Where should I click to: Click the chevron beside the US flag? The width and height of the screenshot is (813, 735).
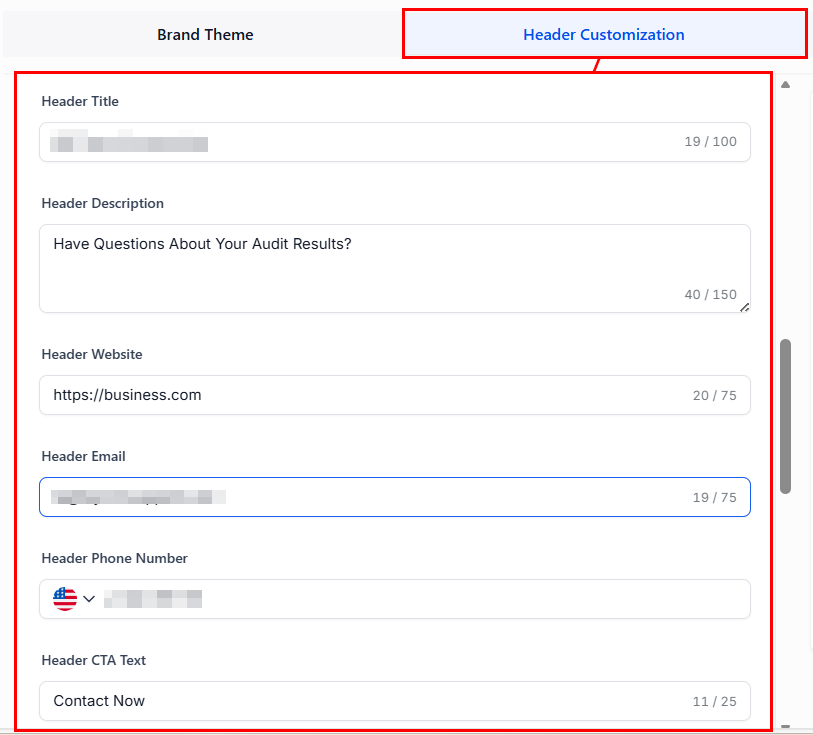coord(89,599)
